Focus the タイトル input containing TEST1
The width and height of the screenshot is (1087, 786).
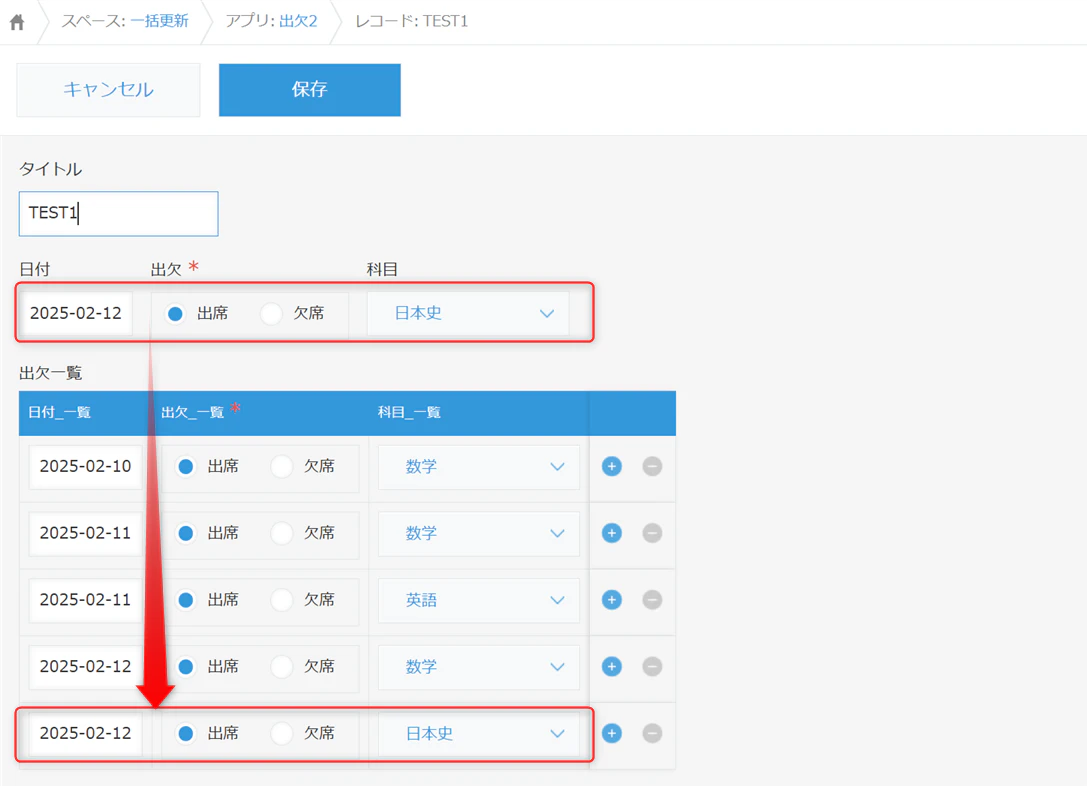(119, 213)
